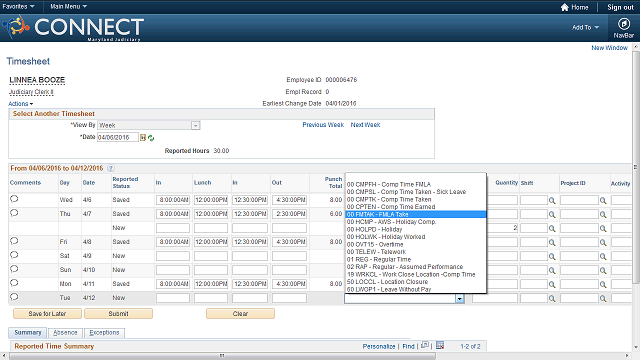Open the help icon beside date range
Viewport: 640px width, 360px height.
point(111,168)
